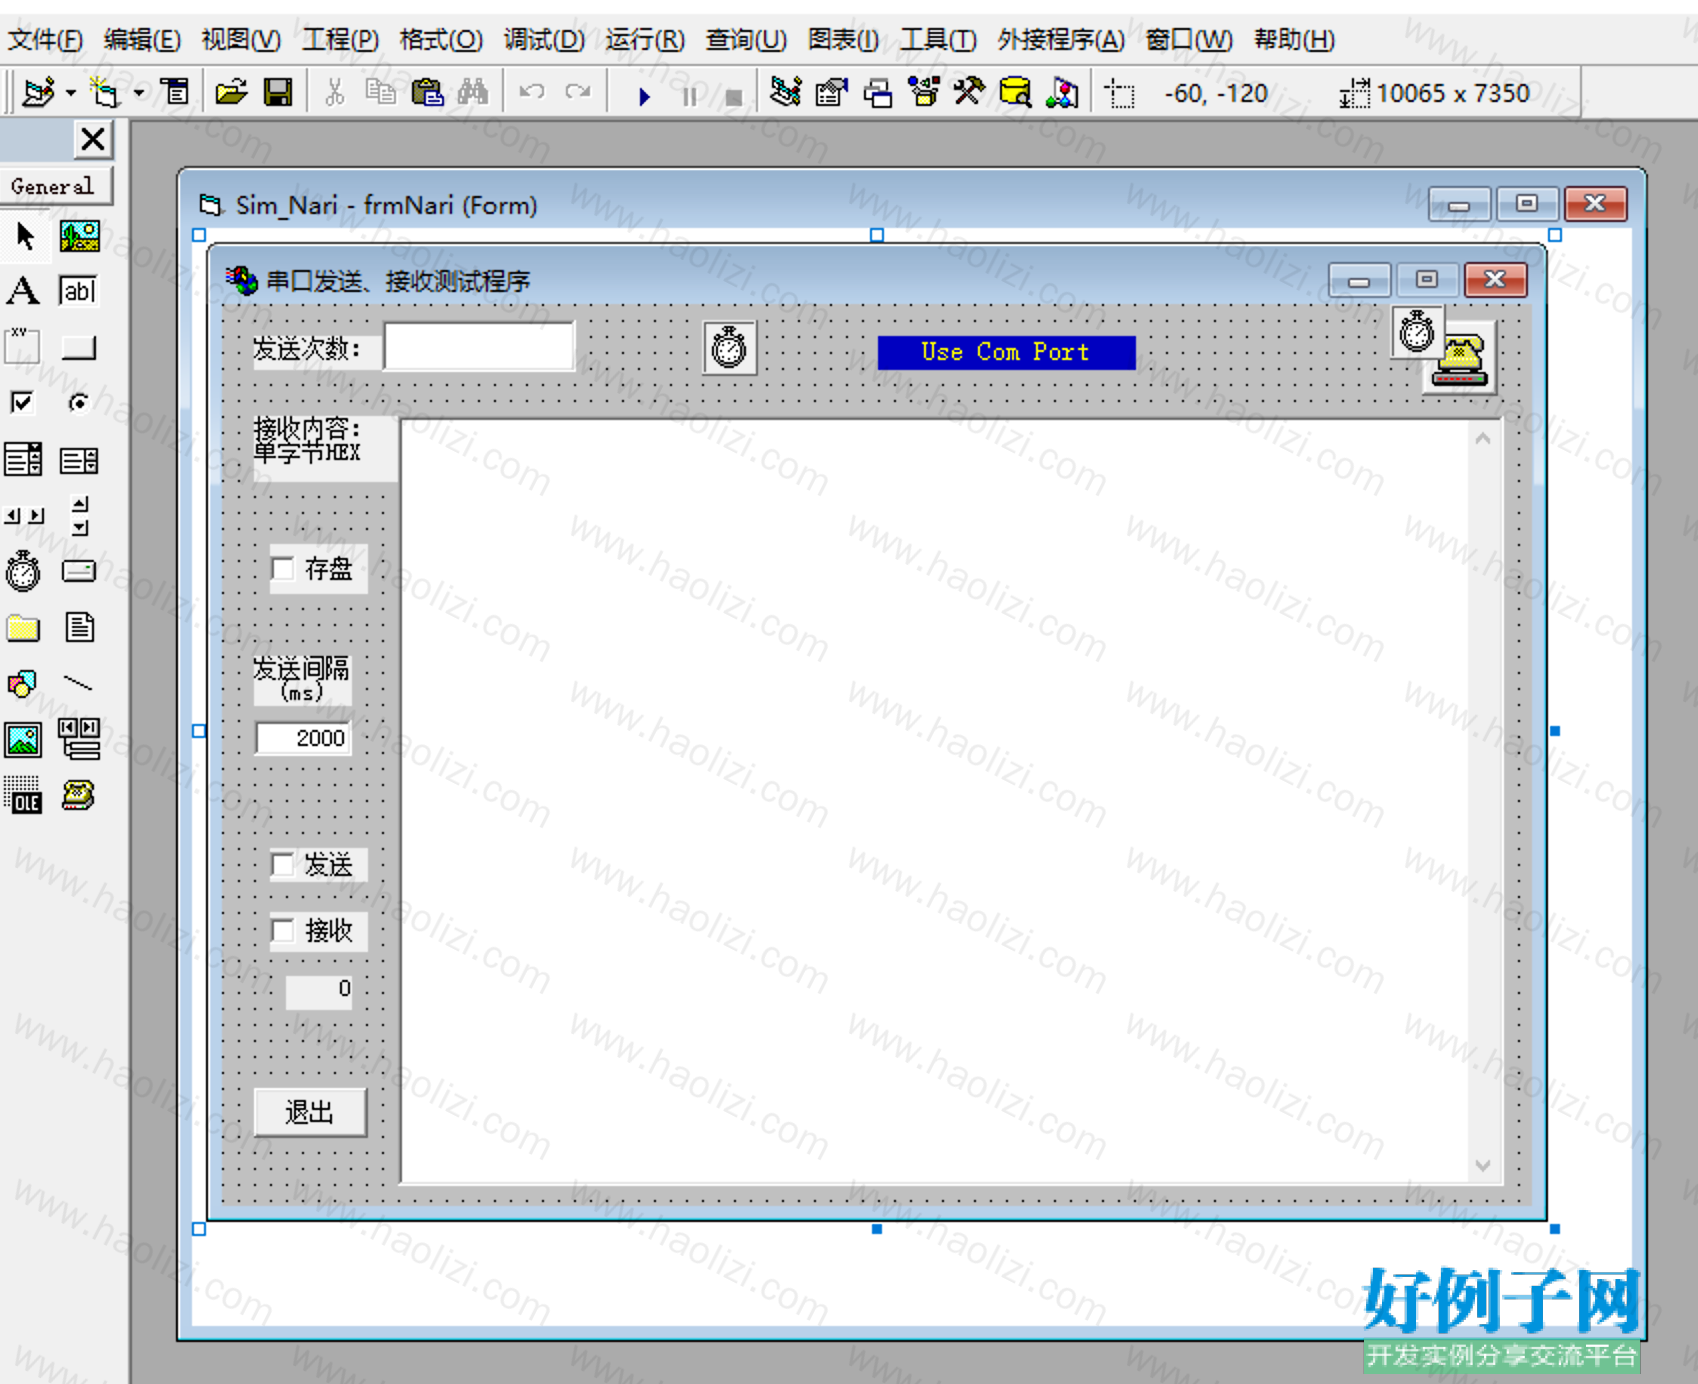The height and width of the screenshot is (1384, 1698).
Task: Show the Toolbox via hammer-wrench icon
Action: pyautogui.click(x=968, y=93)
